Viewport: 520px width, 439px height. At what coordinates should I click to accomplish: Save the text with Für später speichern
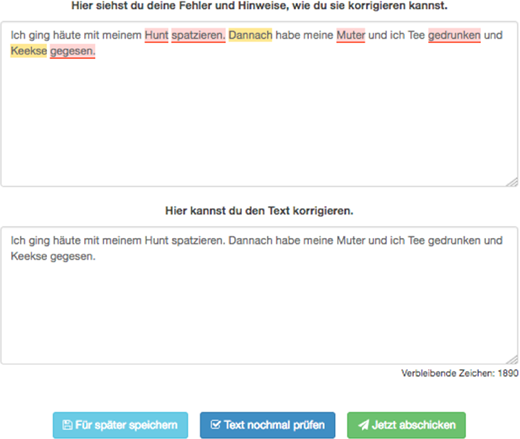(120, 425)
